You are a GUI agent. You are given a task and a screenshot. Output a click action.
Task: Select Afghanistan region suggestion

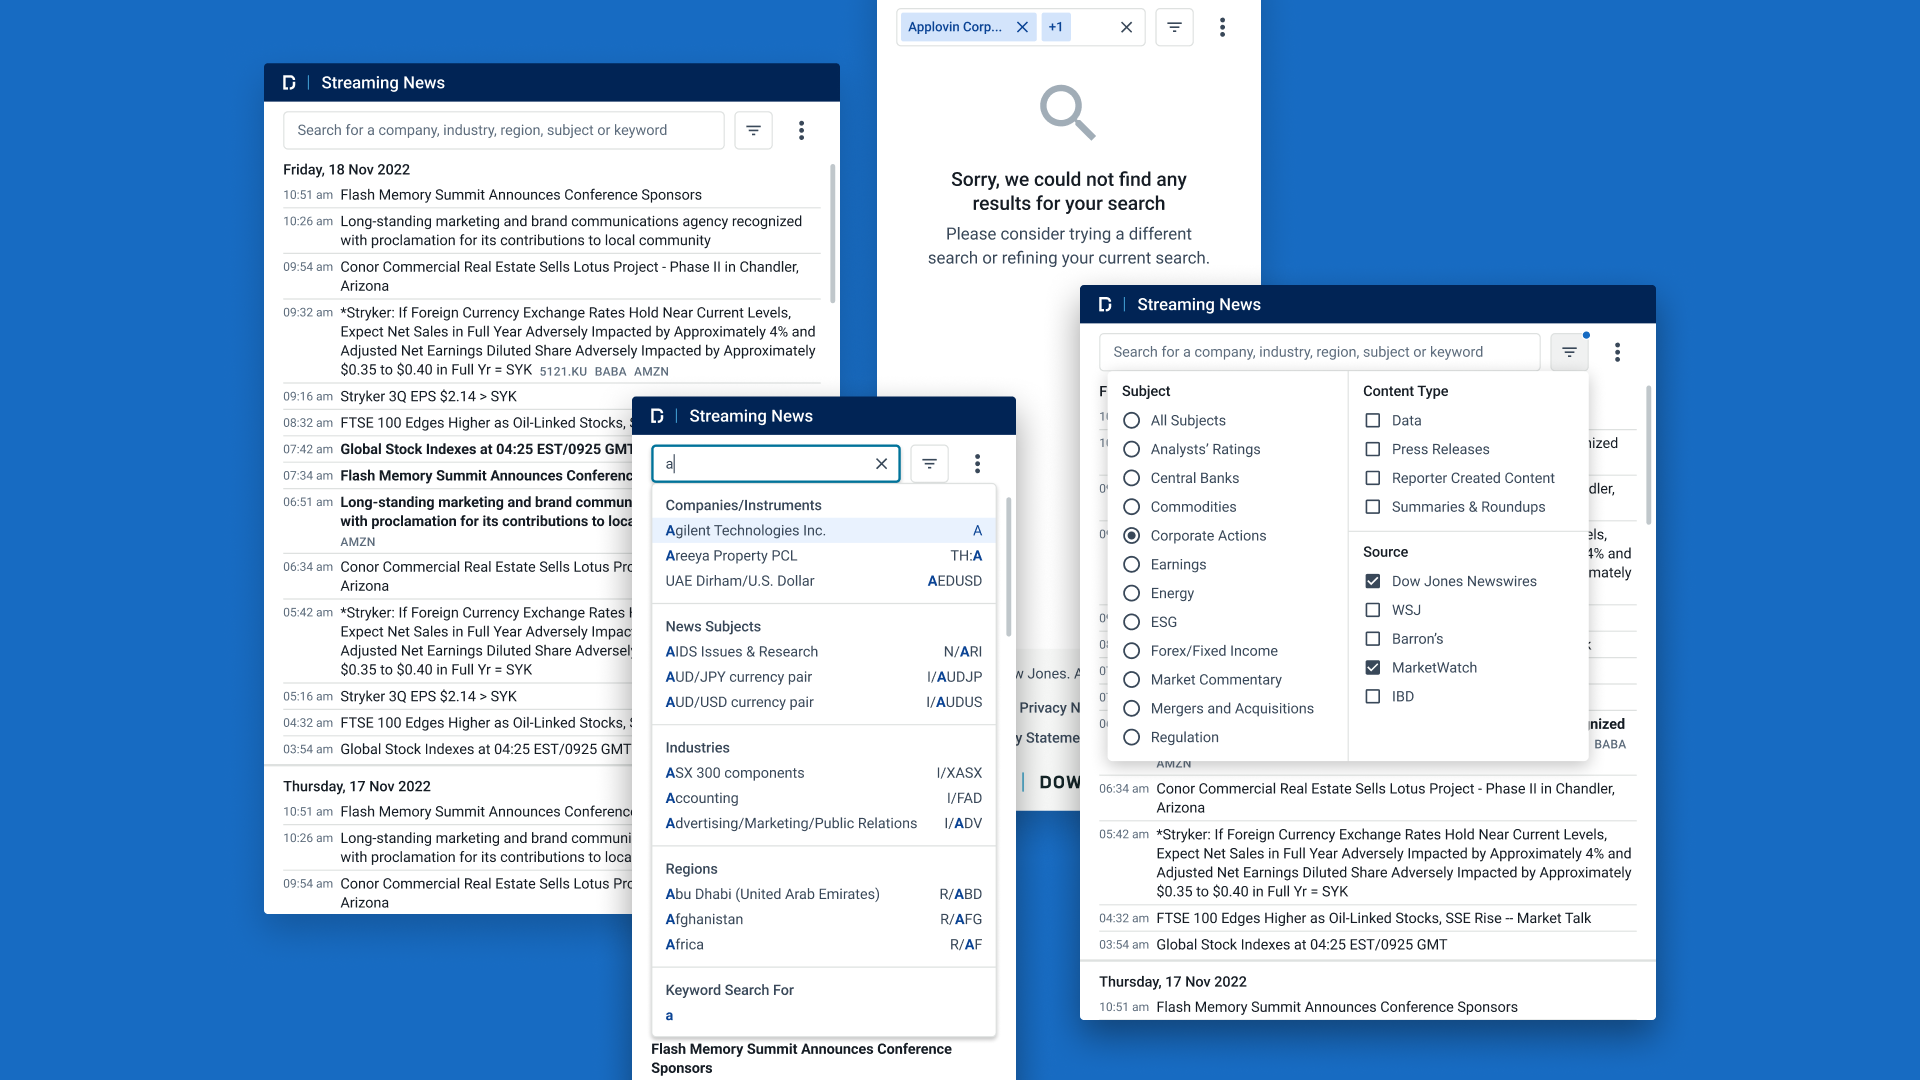coord(824,919)
